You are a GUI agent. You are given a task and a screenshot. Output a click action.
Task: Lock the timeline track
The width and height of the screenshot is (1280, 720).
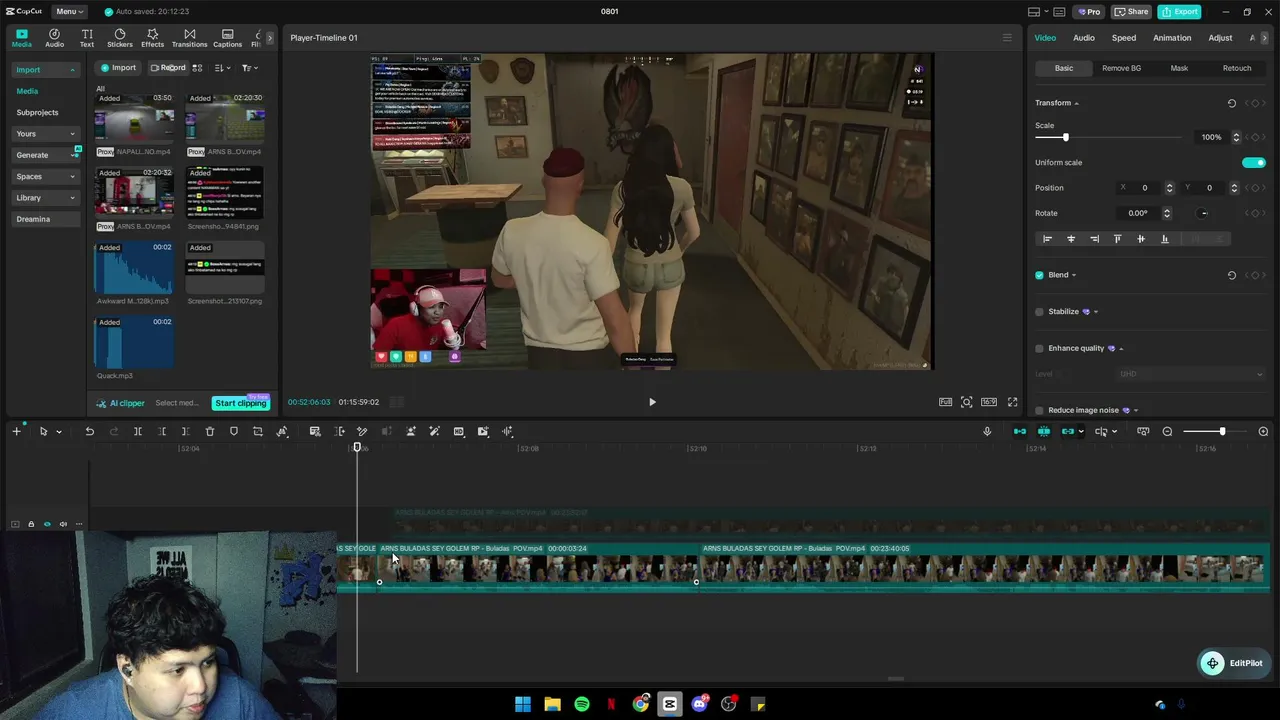click(31, 524)
